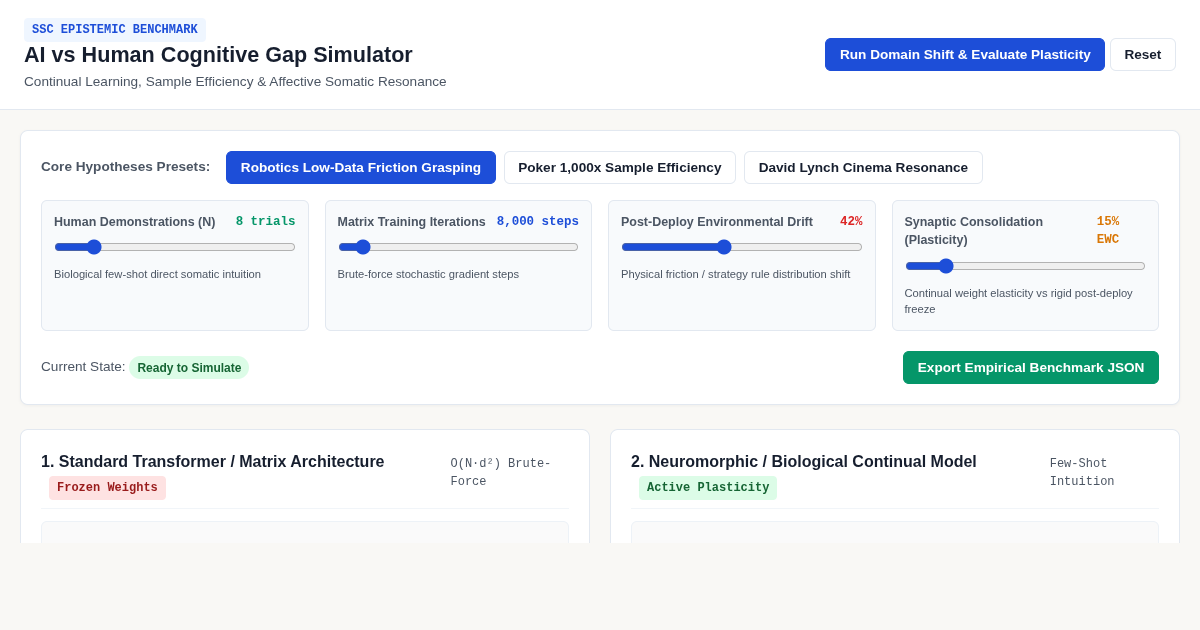Viewport: 1200px width, 630px height.
Task: Click the Ready to Simulate status badge
Action: 189,368
